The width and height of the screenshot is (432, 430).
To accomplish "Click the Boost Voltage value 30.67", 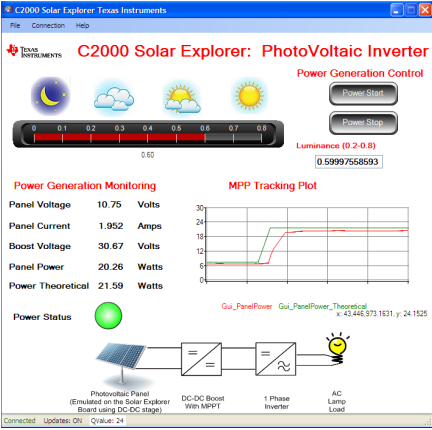I will (x=110, y=246).
